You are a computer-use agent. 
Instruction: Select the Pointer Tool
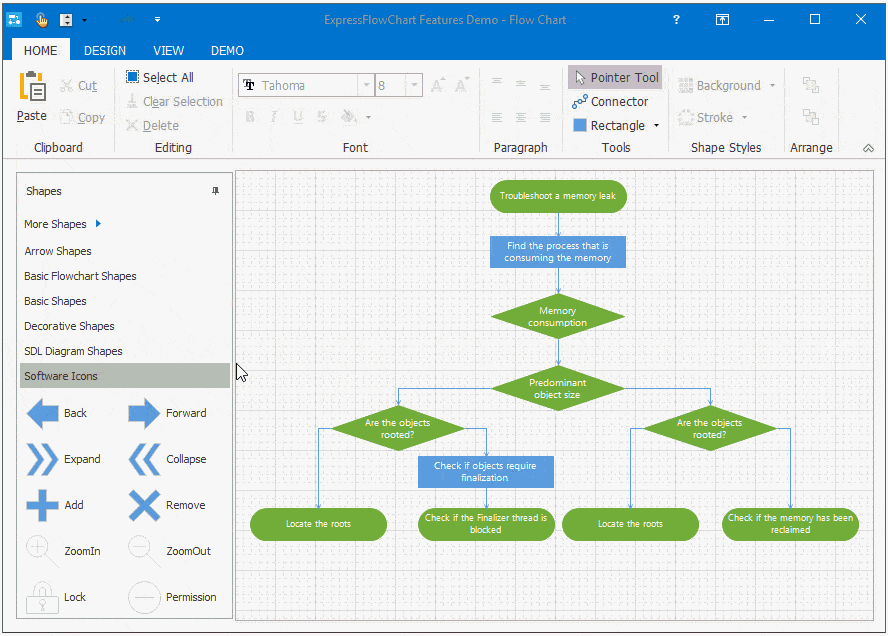[x=614, y=77]
